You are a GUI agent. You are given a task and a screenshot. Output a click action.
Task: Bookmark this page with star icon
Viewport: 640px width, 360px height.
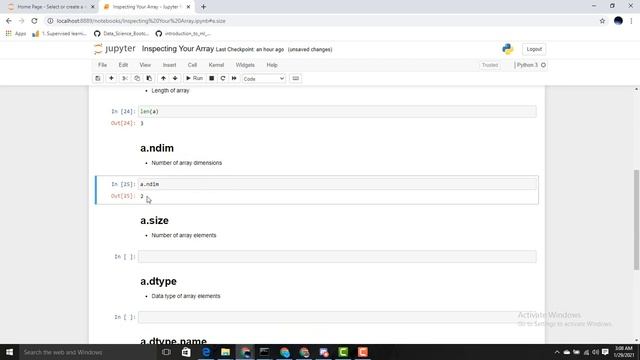click(x=602, y=21)
